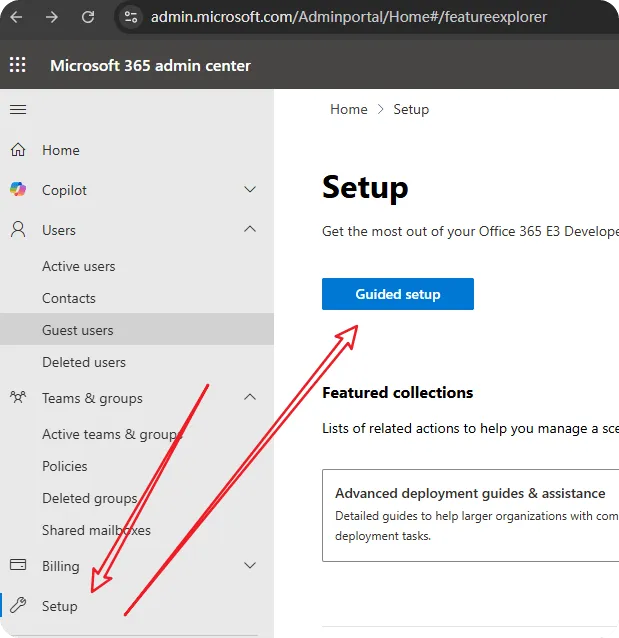Select Setup label in sidebar
The width and height of the screenshot is (619, 638).
click(x=60, y=606)
